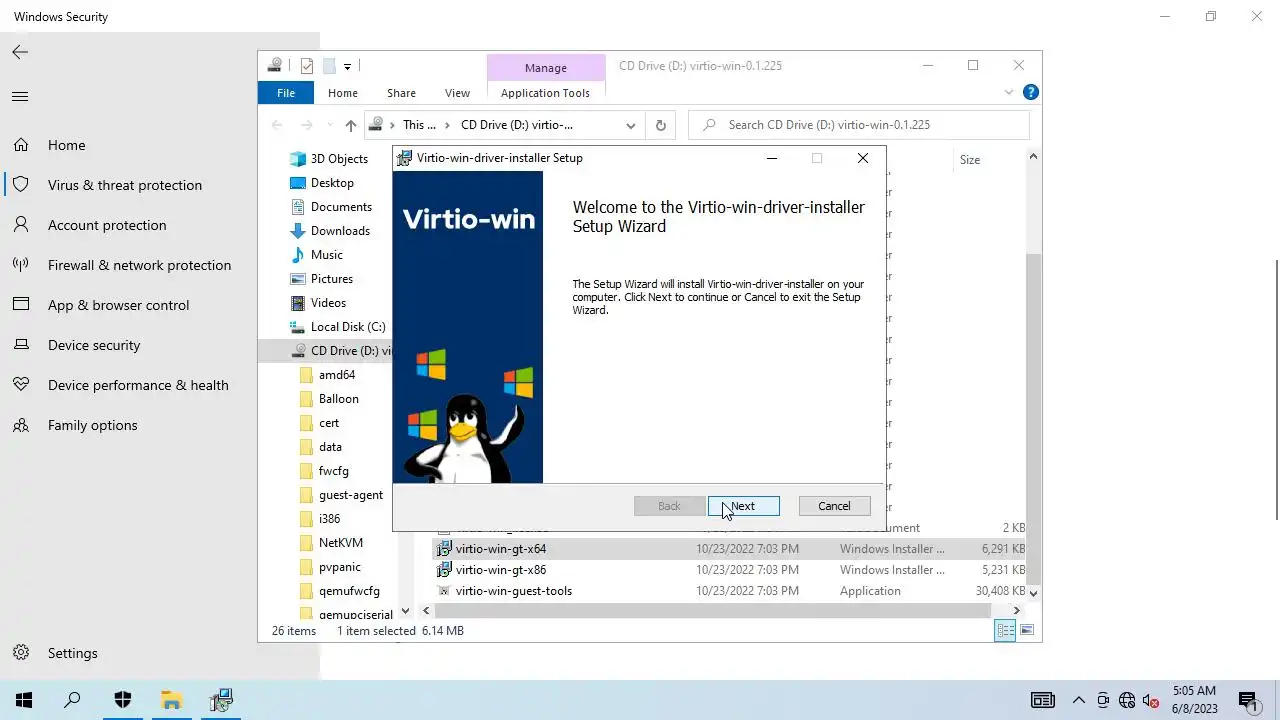Click Next in the Virtio-win setup wizard
The height and width of the screenshot is (720, 1280).
744,506
